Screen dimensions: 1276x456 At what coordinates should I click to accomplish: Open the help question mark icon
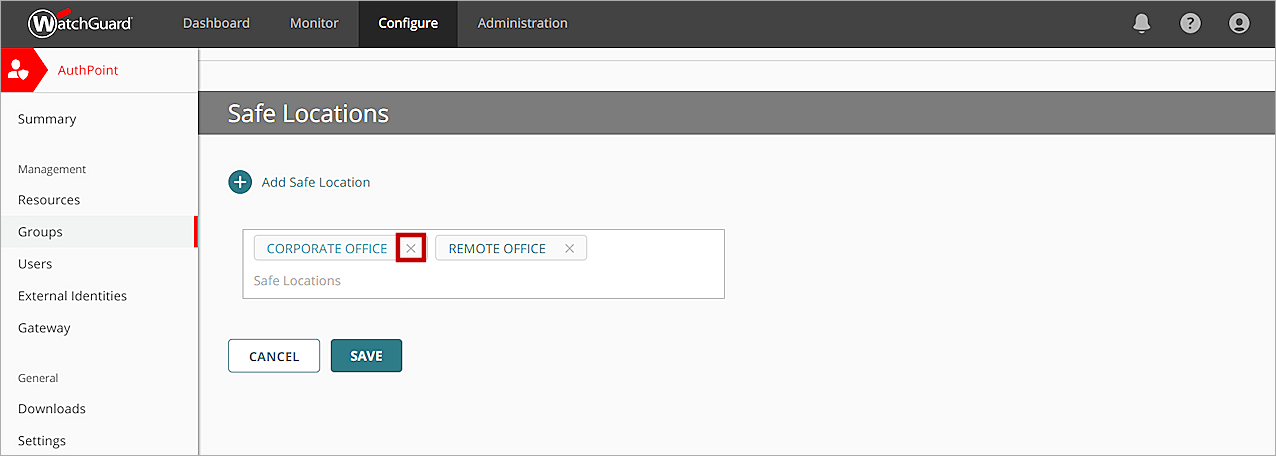pos(1190,23)
